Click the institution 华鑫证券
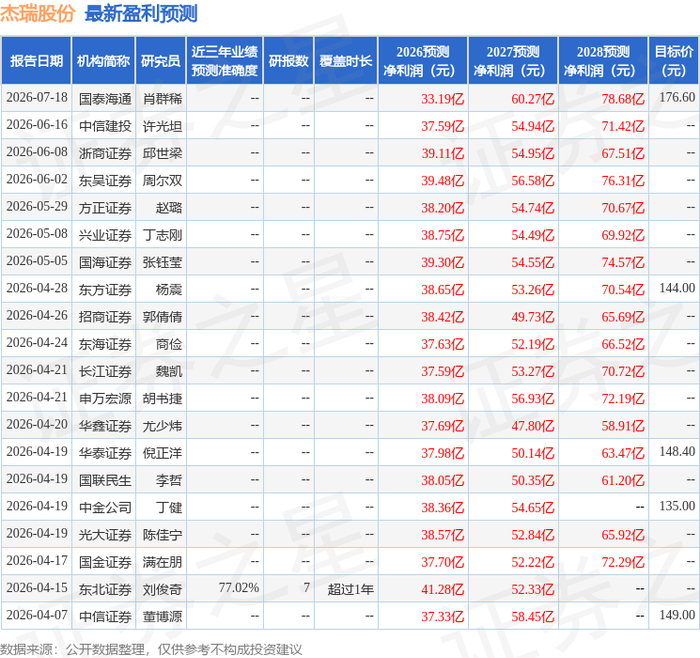700x658 pixels. pyautogui.click(x=105, y=425)
